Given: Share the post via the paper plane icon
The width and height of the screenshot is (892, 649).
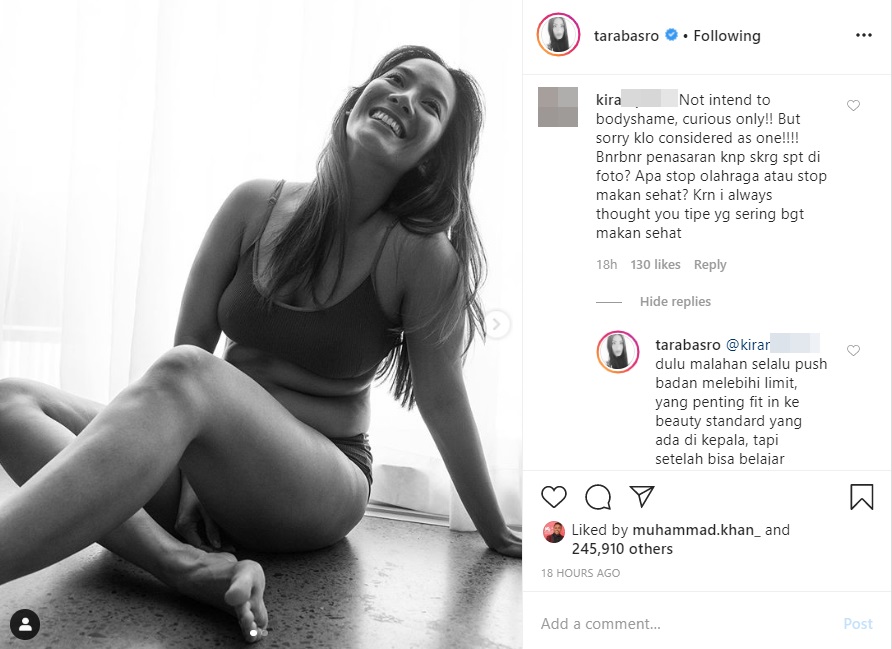Looking at the screenshot, I should point(642,495).
